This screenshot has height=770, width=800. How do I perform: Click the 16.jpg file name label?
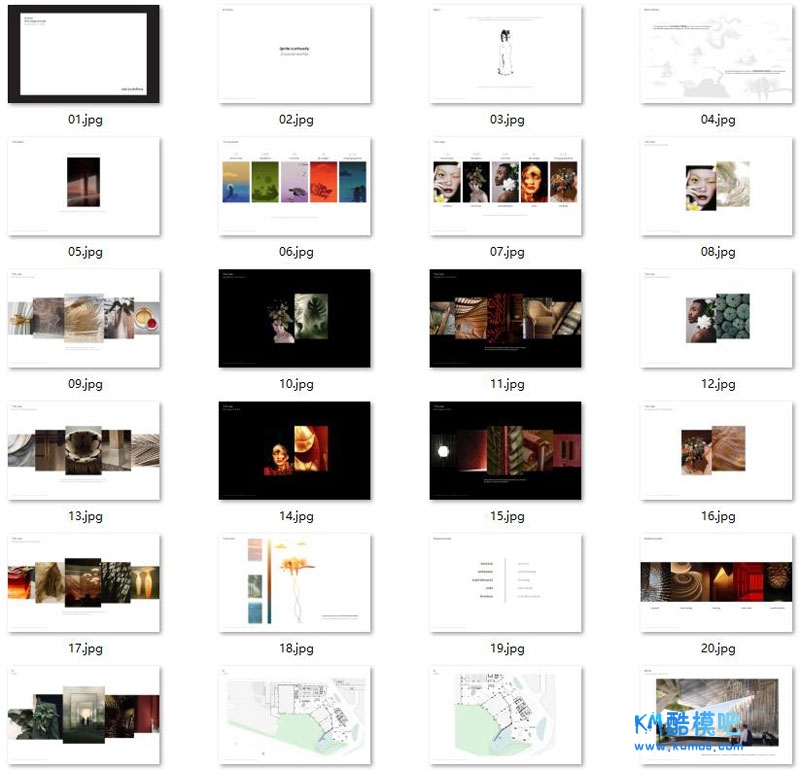pyautogui.click(x=718, y=517)
